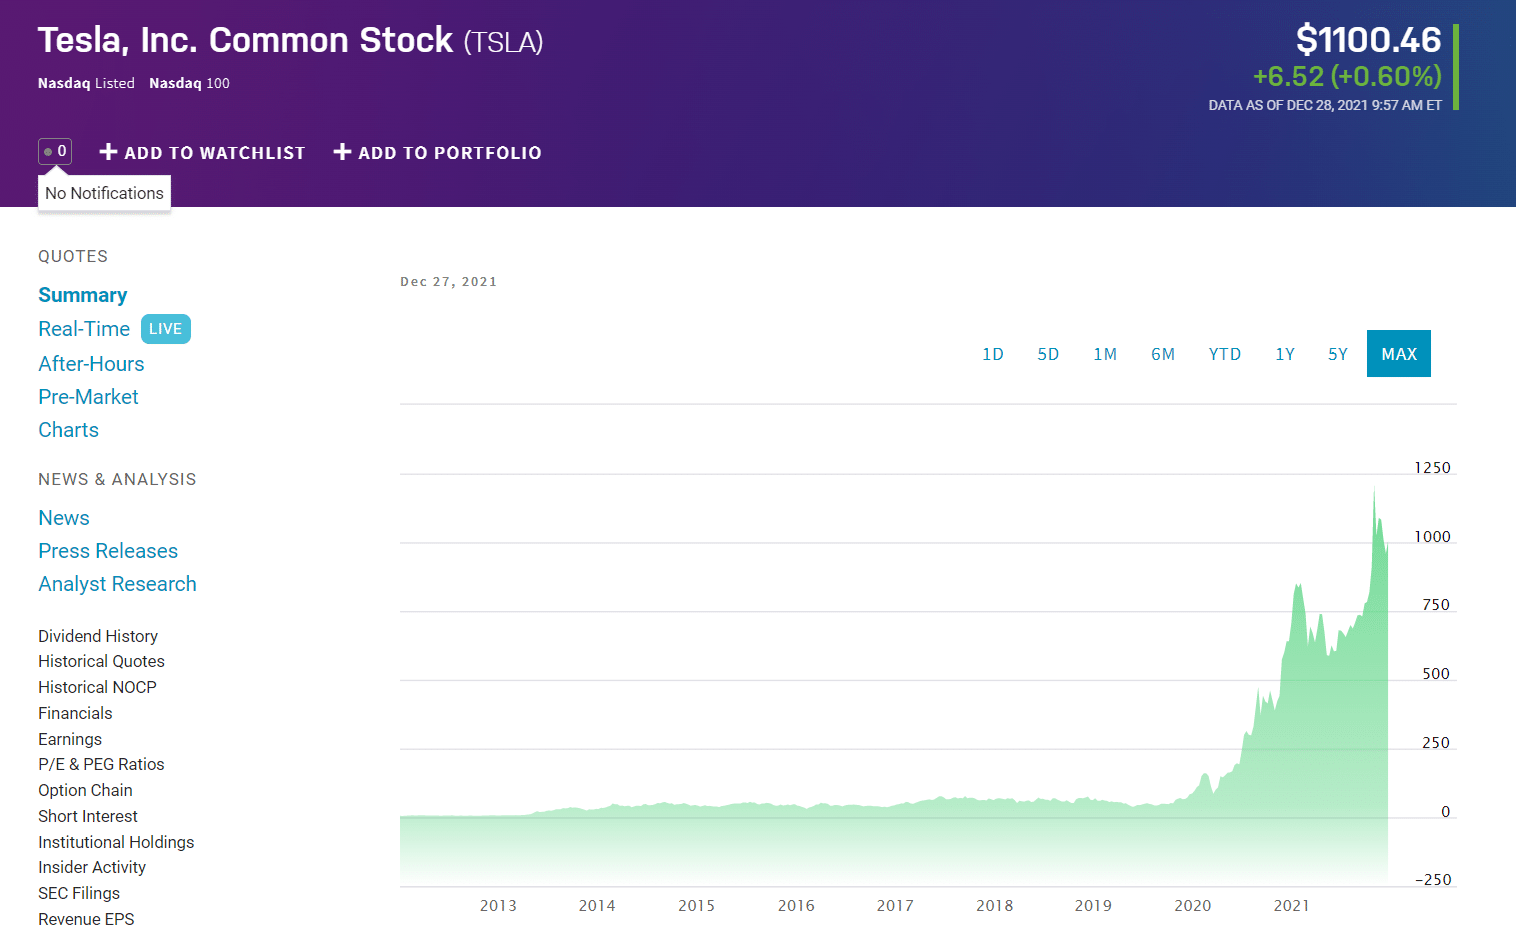Open SEC Filings

[x=79, y=893]
